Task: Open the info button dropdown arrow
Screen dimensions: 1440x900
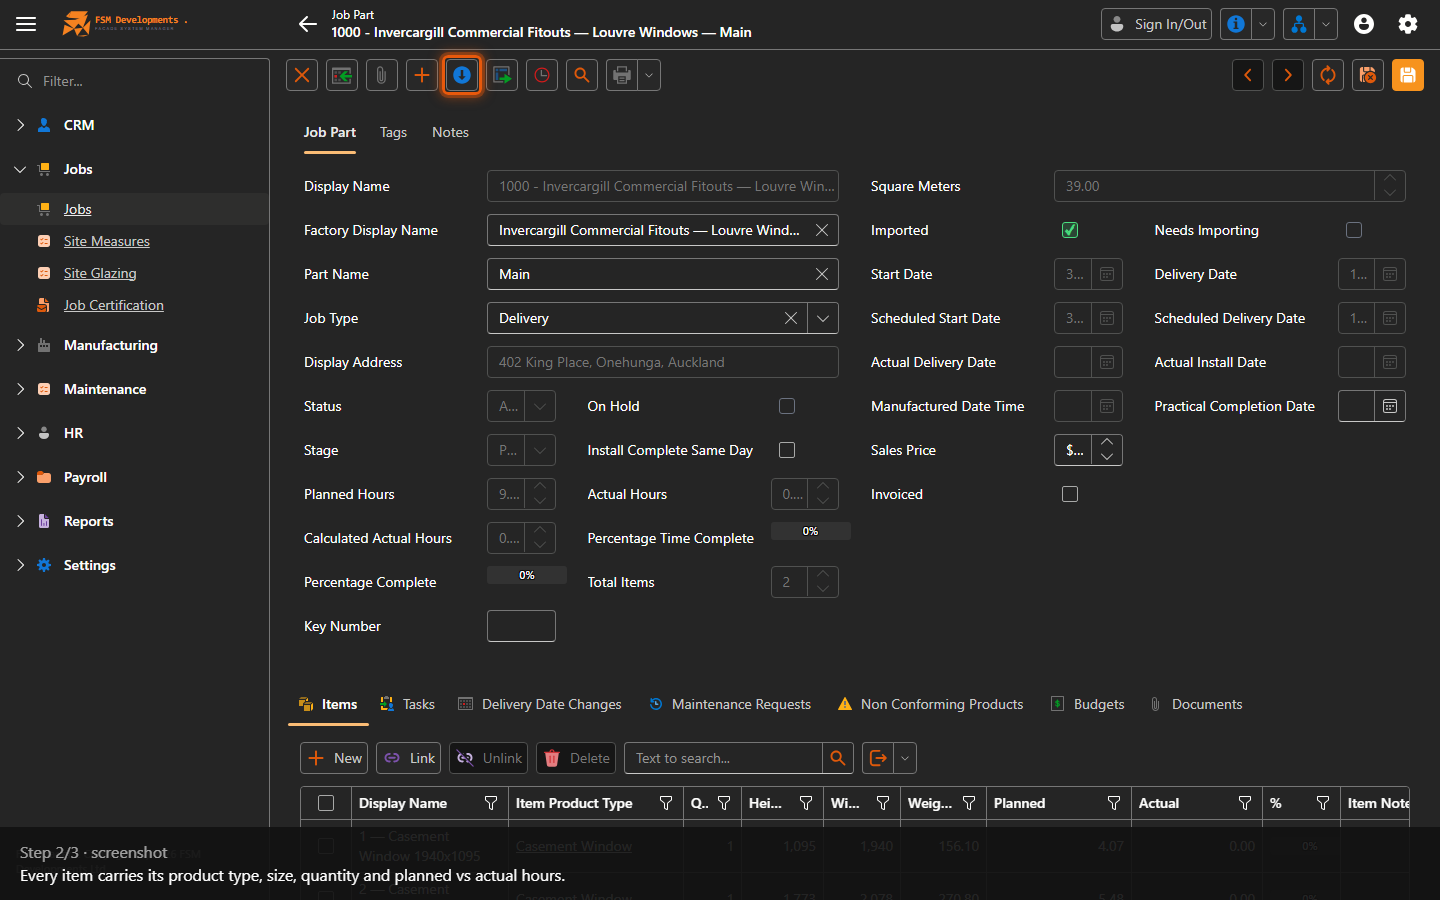Action: [1263, 24]
